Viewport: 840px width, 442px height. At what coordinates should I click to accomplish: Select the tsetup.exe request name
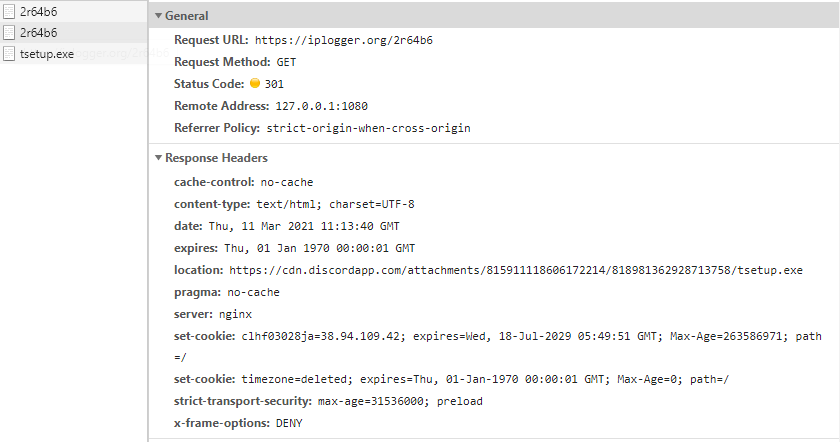click(x=47, y=53)
